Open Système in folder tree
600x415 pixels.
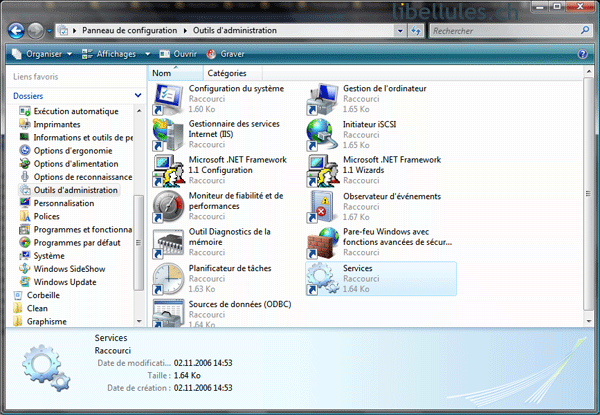coord(42,256)
